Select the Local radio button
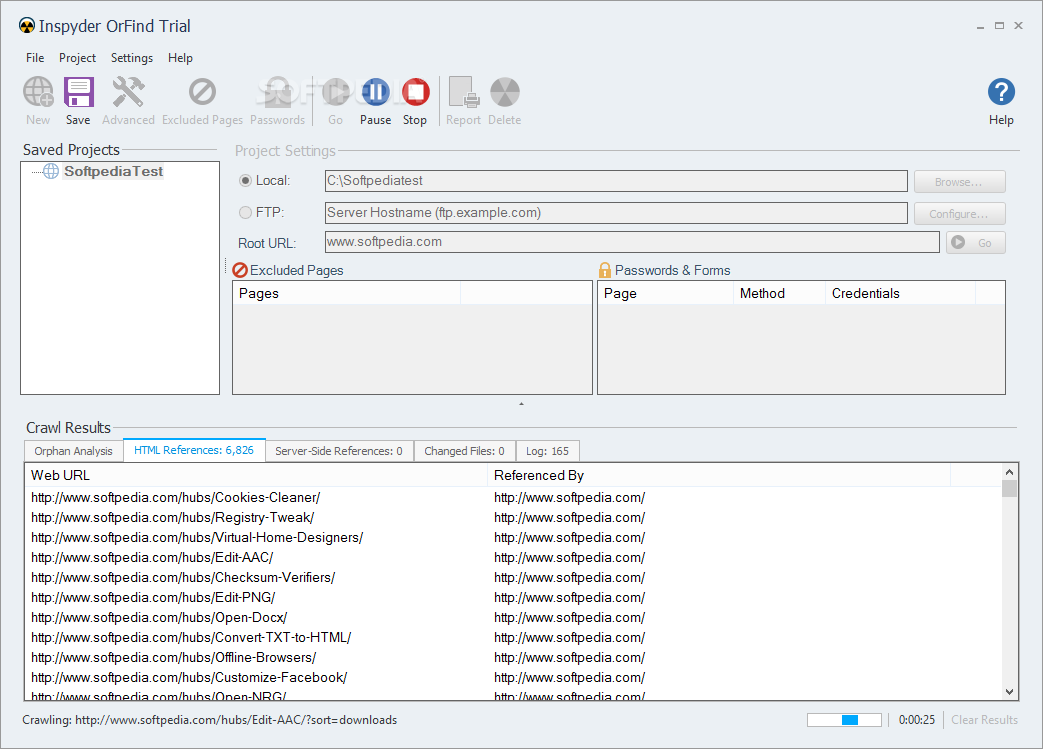This screenshot has width=1043, height=749. (x=245, y=181)
